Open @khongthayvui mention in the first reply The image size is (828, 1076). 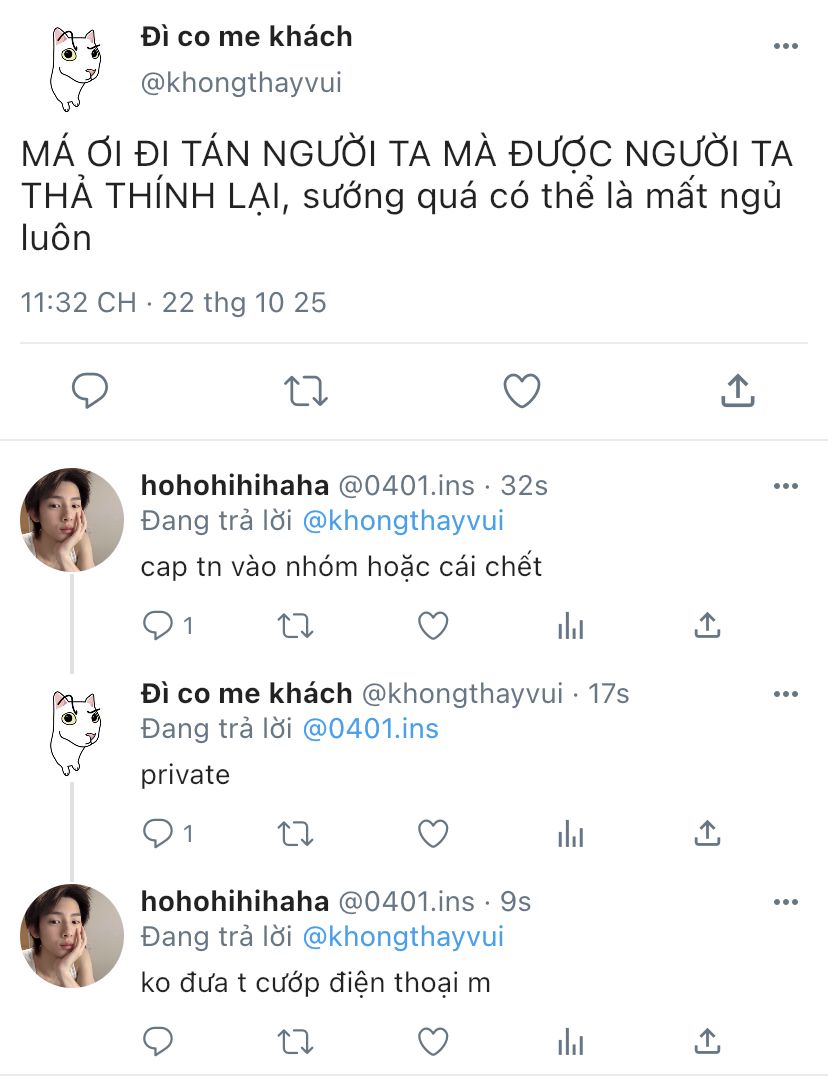404,521
